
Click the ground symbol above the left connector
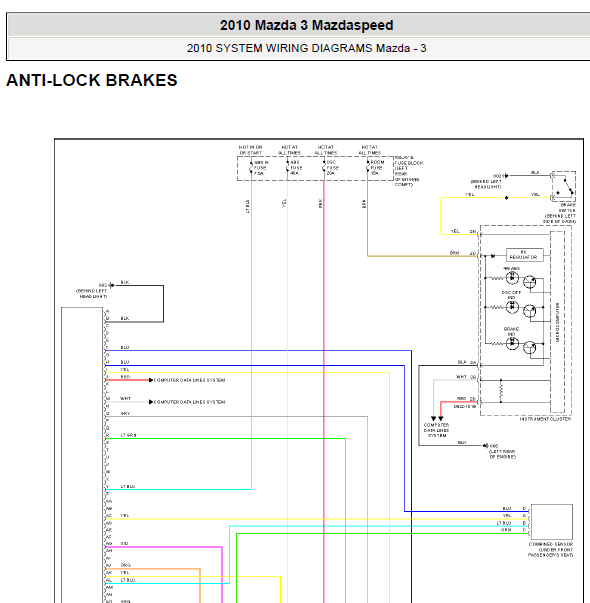pos(112,285)
